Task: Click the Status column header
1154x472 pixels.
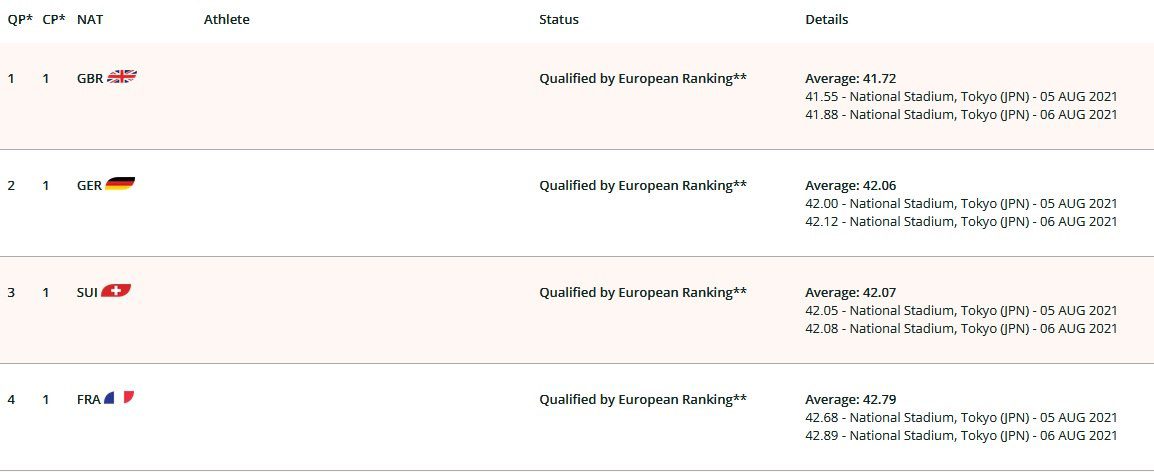Action: 559,20
